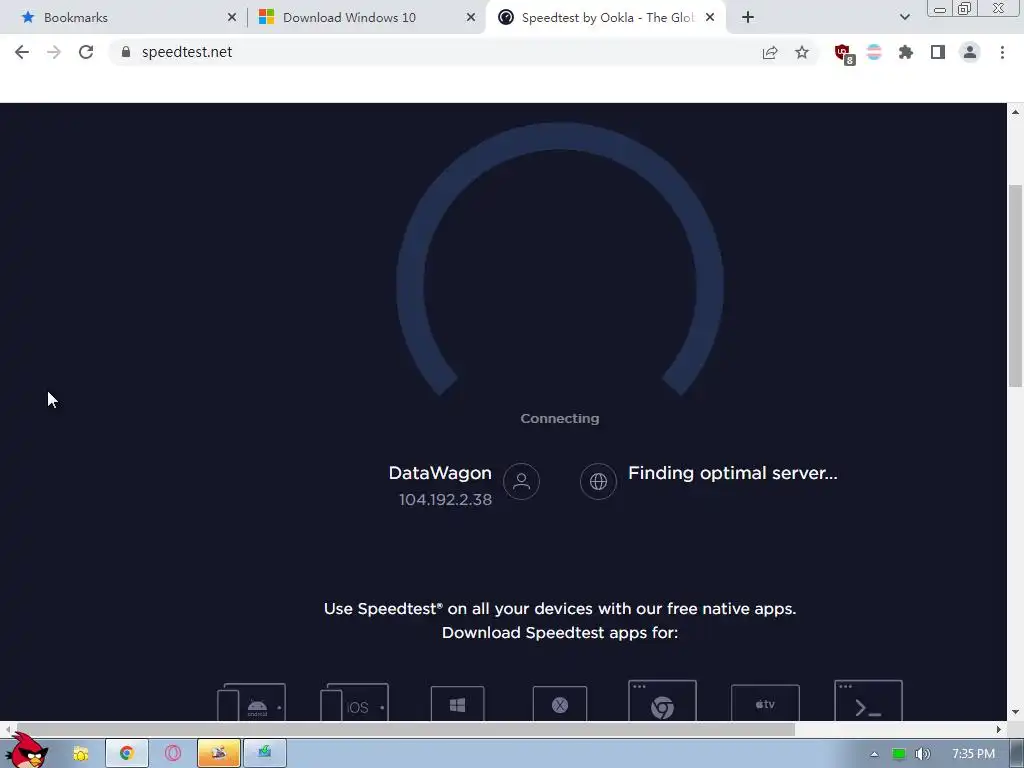This screenshot has height=768, width=1024.
Task: Open the monitor app in taskbar
Action: (x=264, y=754)
